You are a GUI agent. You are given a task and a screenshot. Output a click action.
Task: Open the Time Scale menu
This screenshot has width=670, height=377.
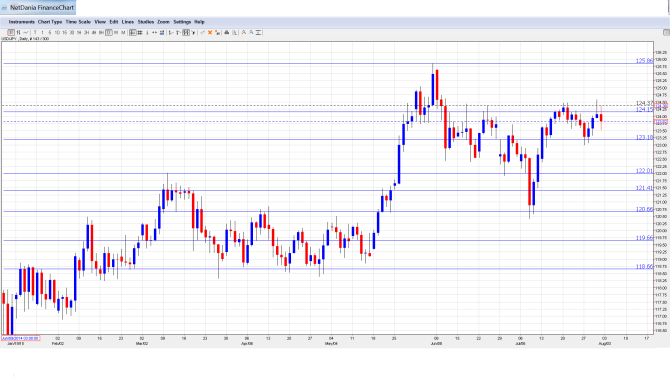(78, 22)
